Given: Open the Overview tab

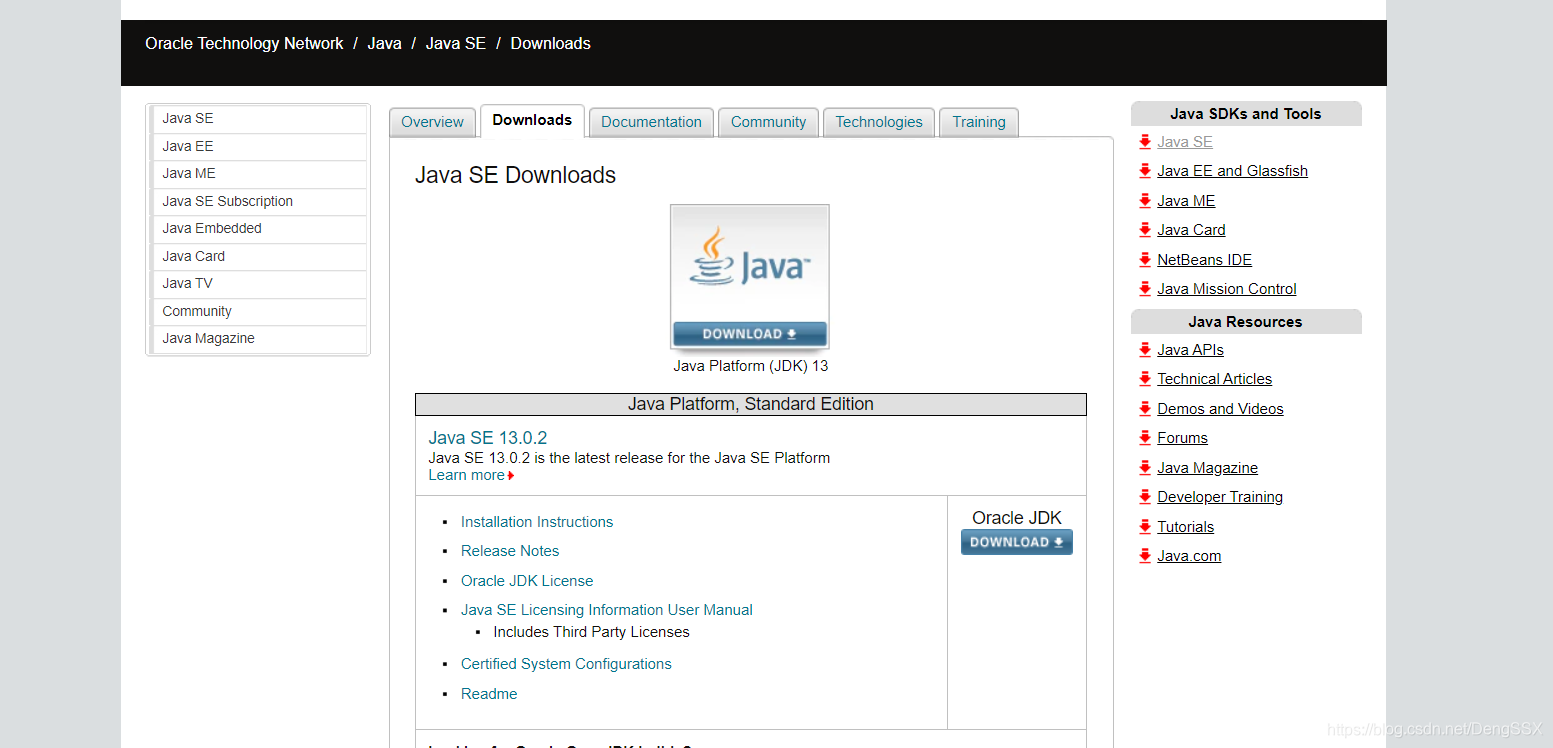Looking at the screenshot, I should pos(432,122).
